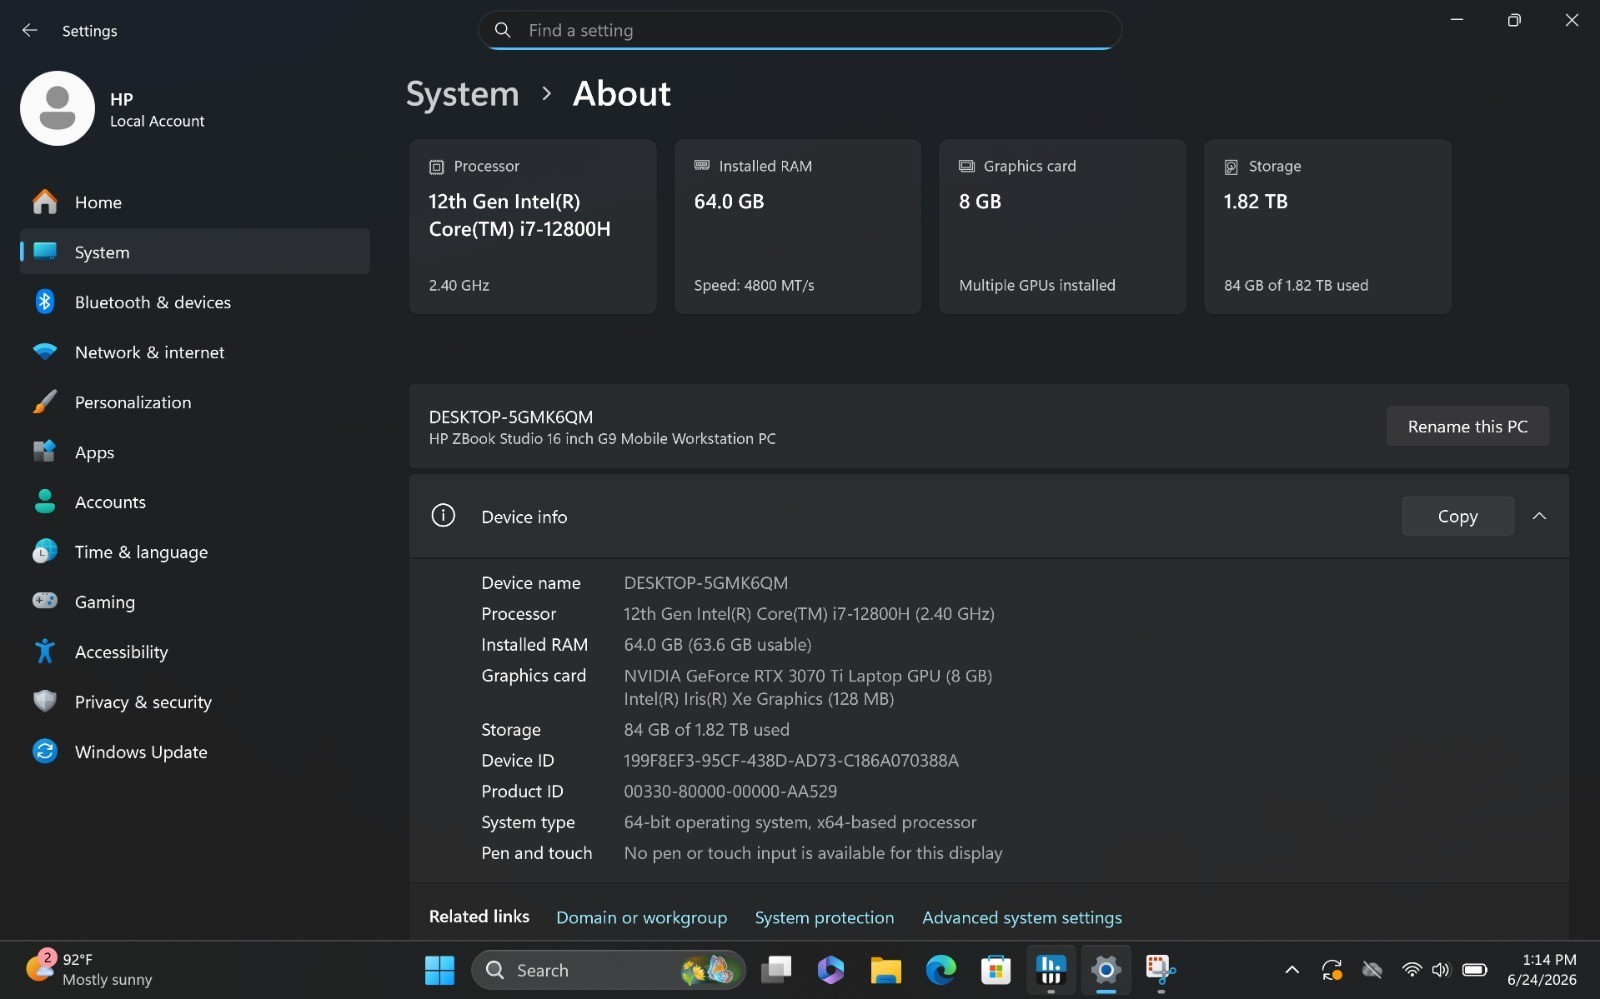The image size is (1600, 999).
Task: Go to Personalization settings
Action: click(195, 402)
